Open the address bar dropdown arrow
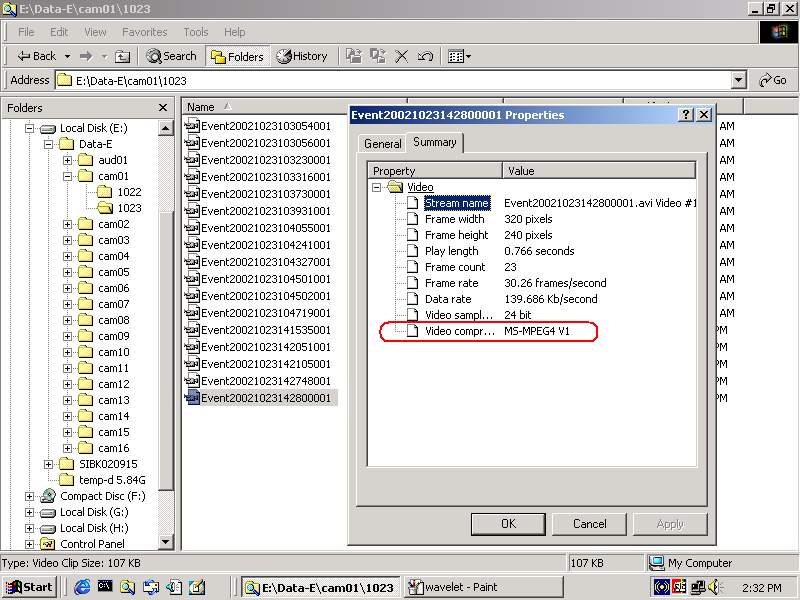The width and height of the screenshot is (800, 600). [738, 81]
